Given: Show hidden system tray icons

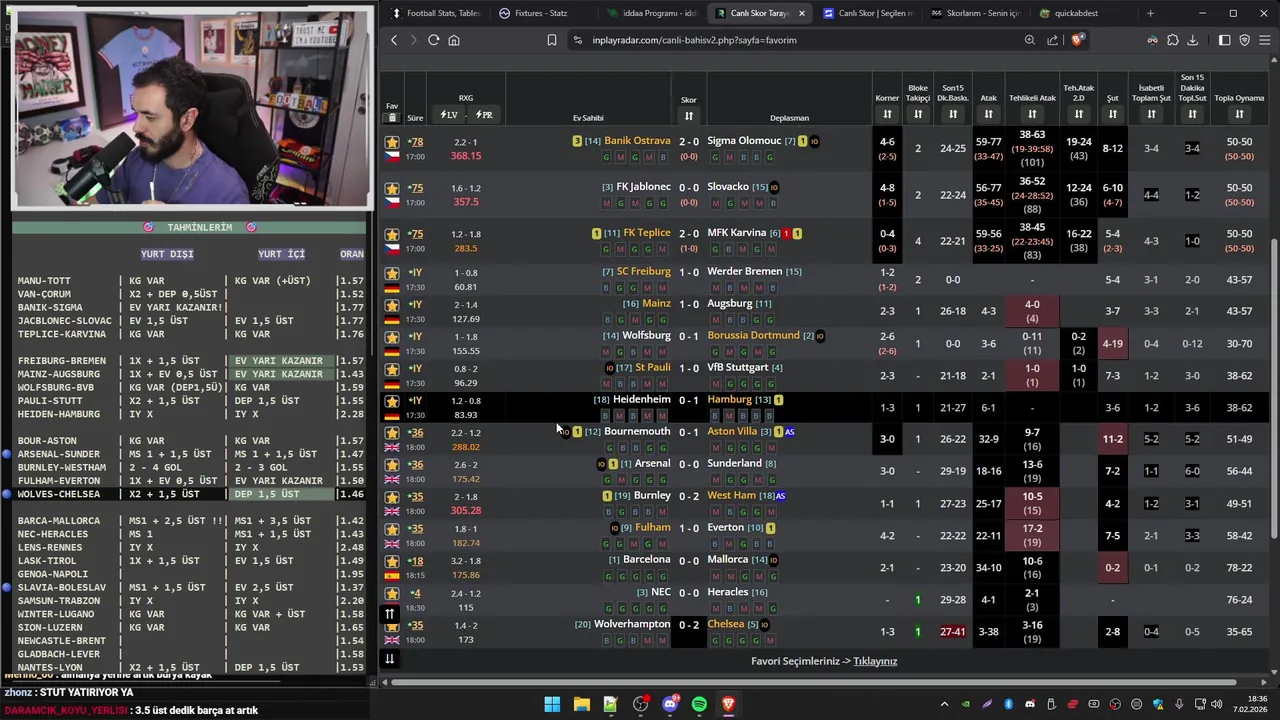Looking at the screenshot, I should [944, 704].
